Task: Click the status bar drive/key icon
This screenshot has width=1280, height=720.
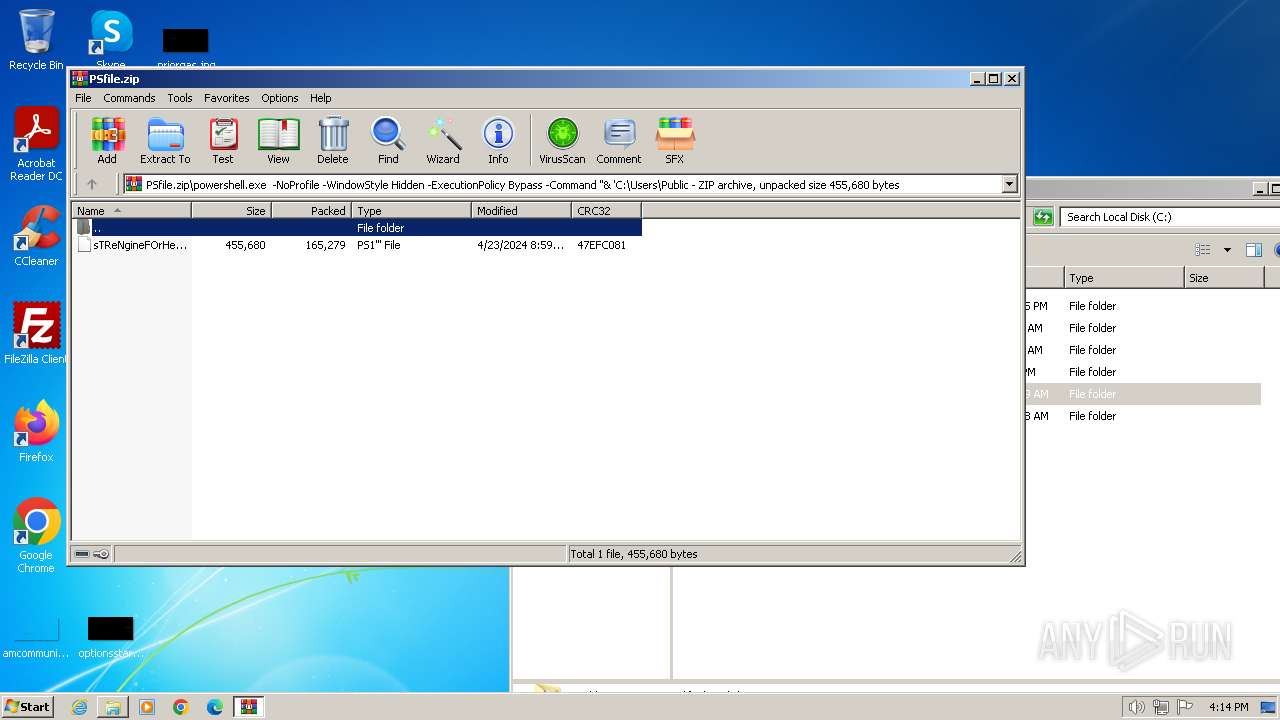Action: (x=92, y=554)
